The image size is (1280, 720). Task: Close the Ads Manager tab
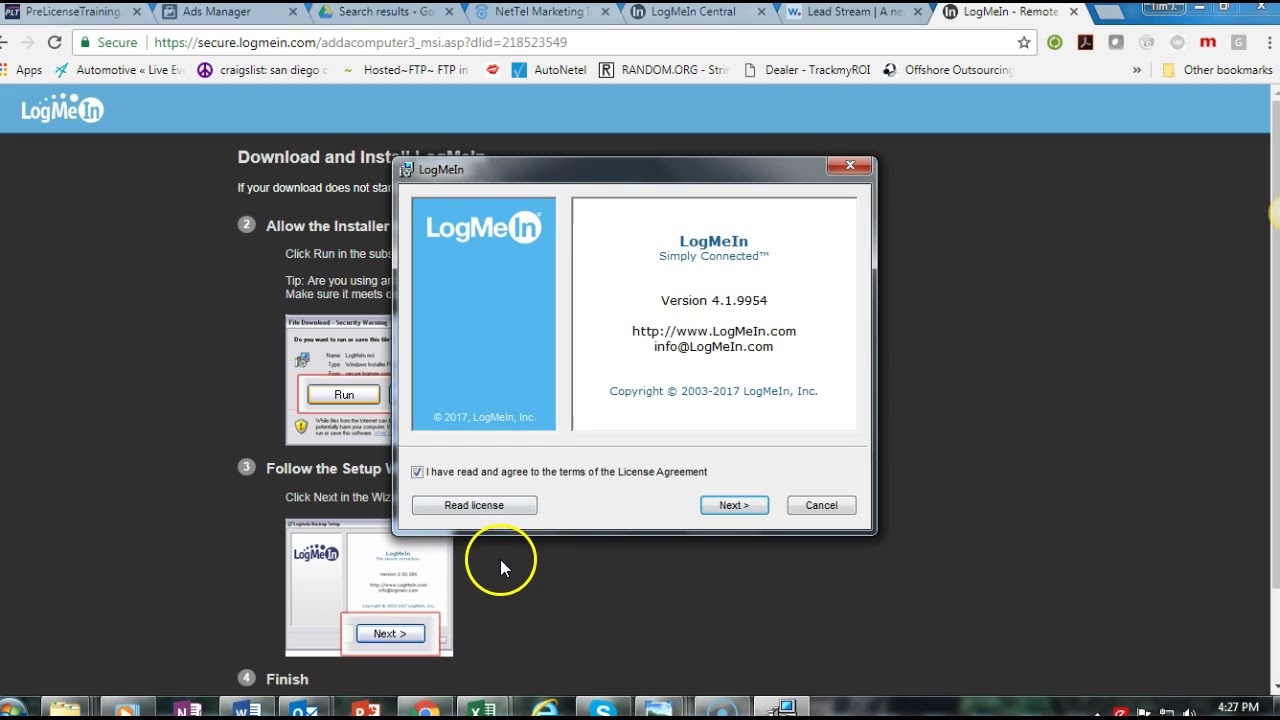click(x=293, y=12)
